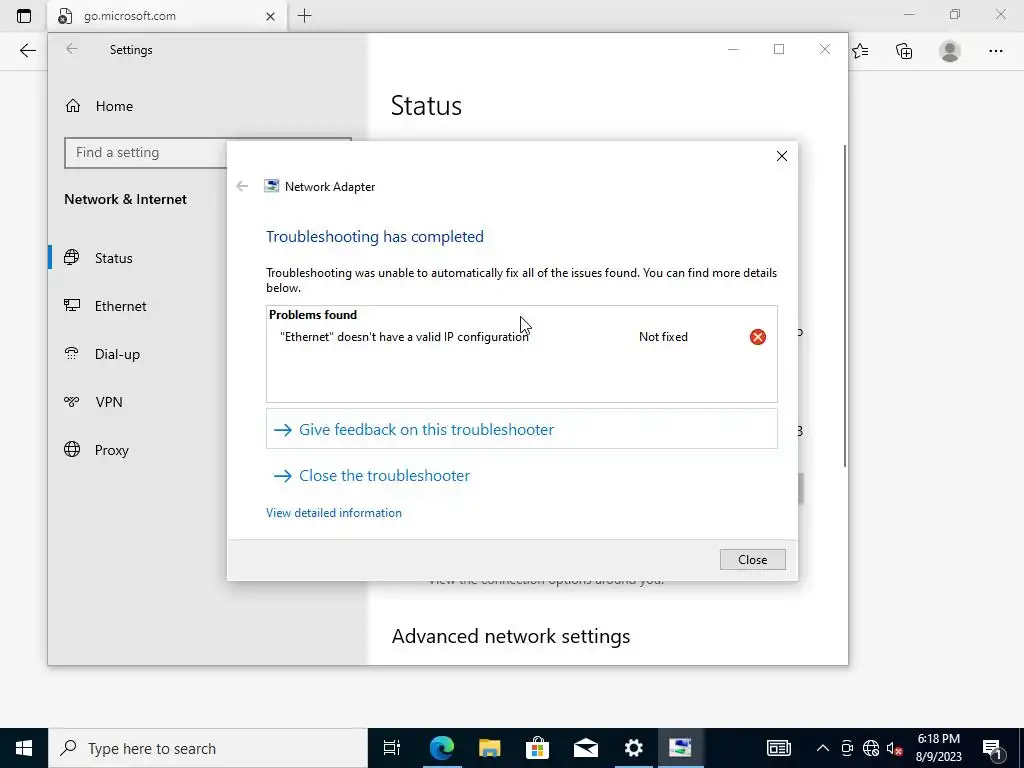The width and height of the screenshot is (1024, 768).
Task: Open Edge 'Settings and more' ellipsis menu
Action: click(995, 51)
